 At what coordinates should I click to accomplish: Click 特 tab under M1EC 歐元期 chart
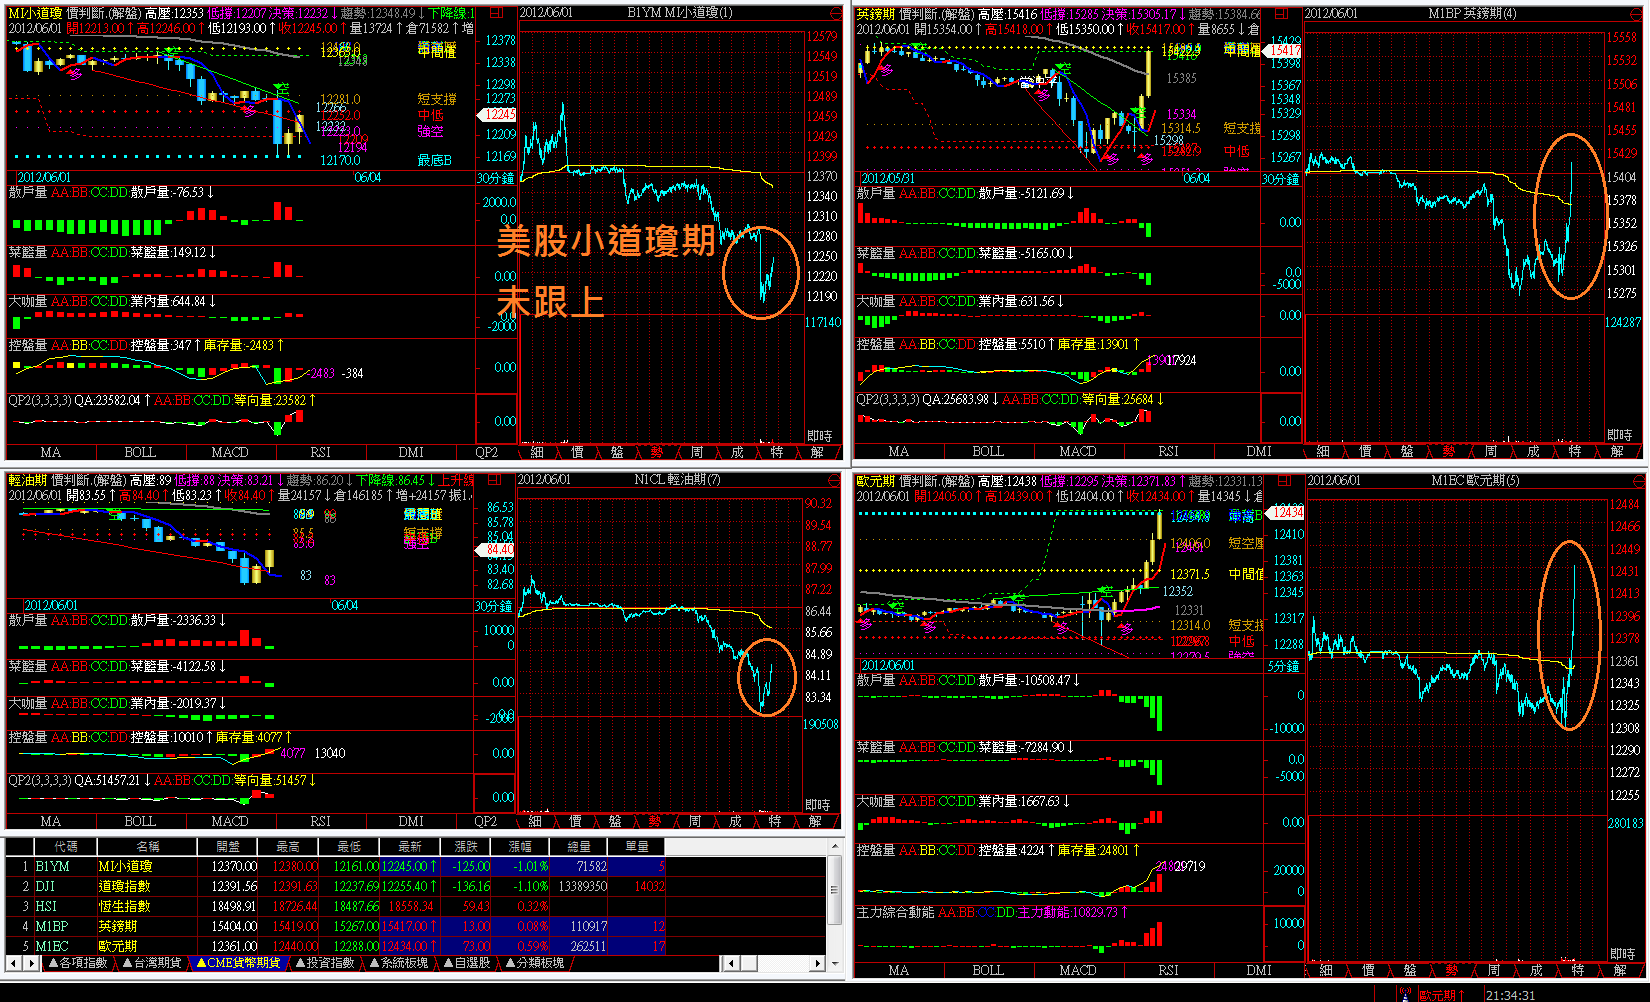pyautogui.click(x=1577, y=970)
